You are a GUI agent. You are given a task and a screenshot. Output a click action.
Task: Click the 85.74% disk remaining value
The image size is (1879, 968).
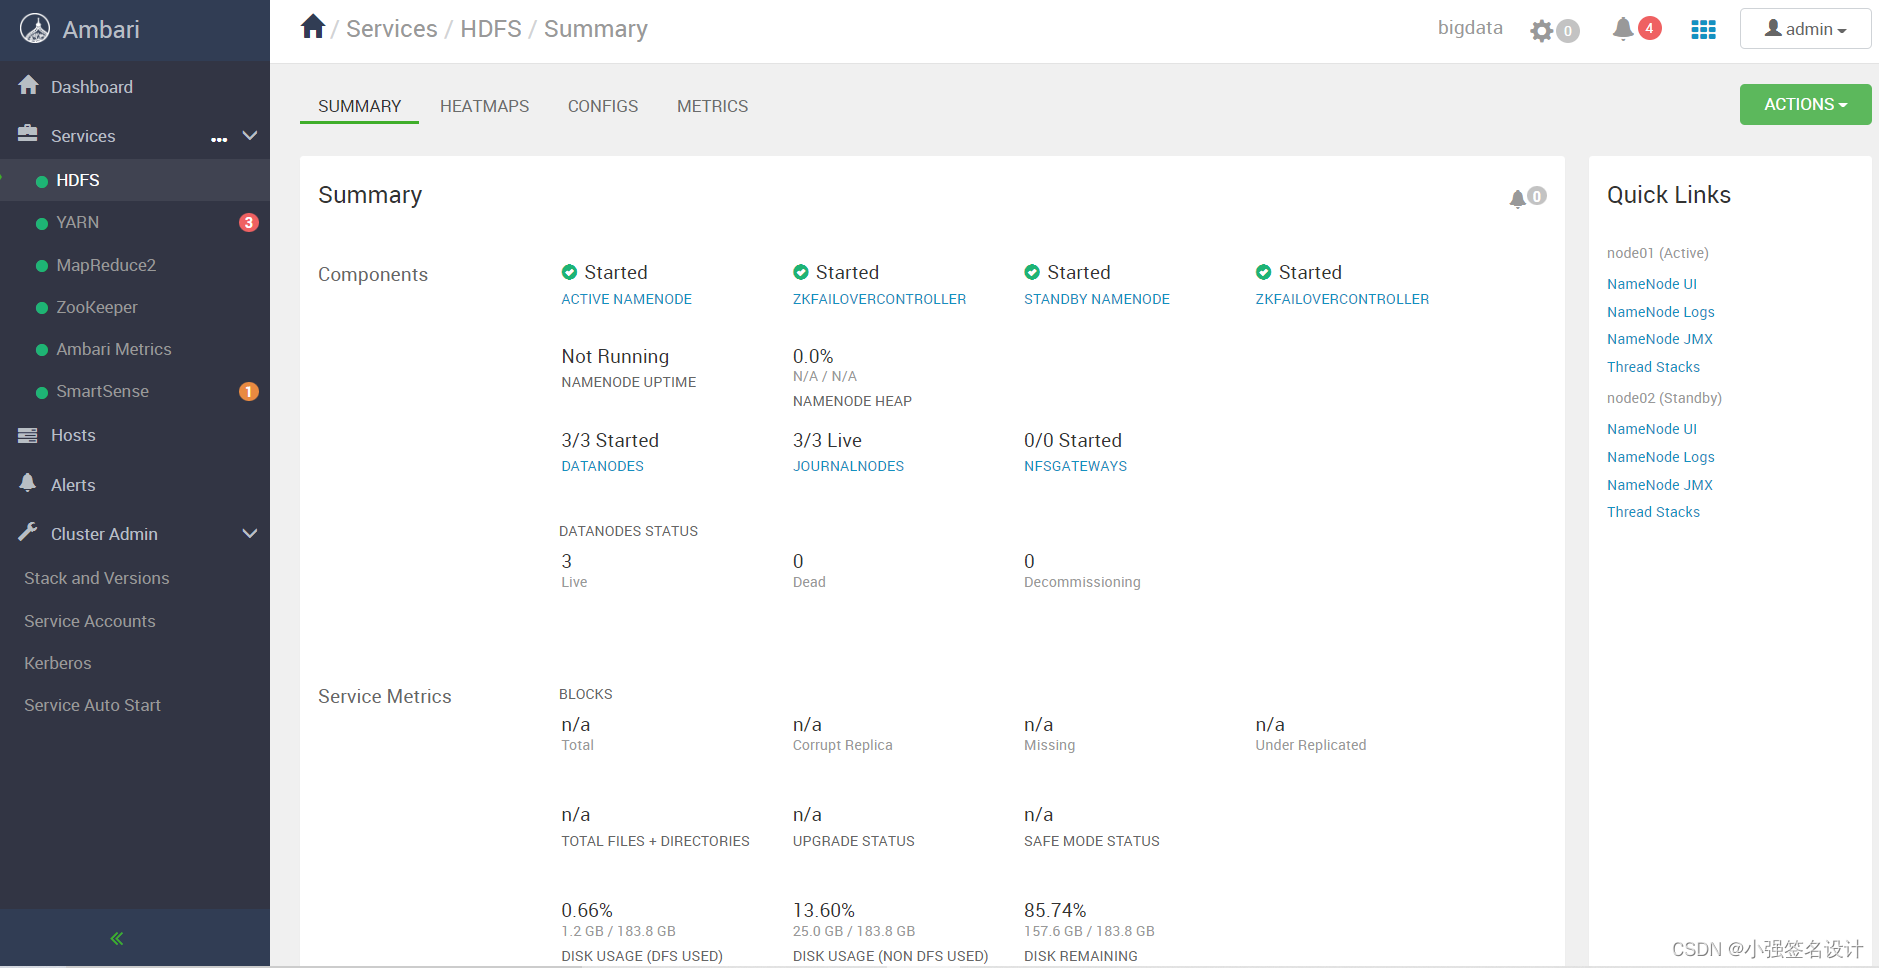[1055, 910]
